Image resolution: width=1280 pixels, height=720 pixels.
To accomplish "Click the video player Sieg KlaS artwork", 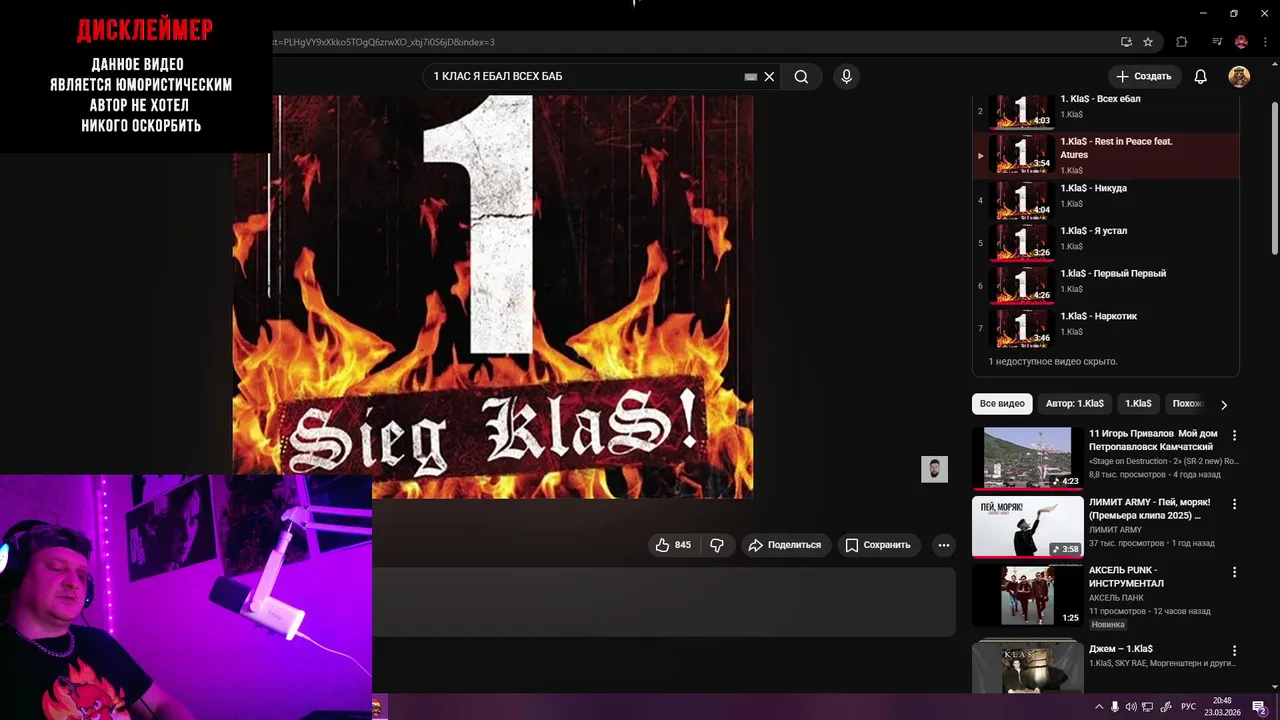I will pyautogui.click(x=493, y=296).
